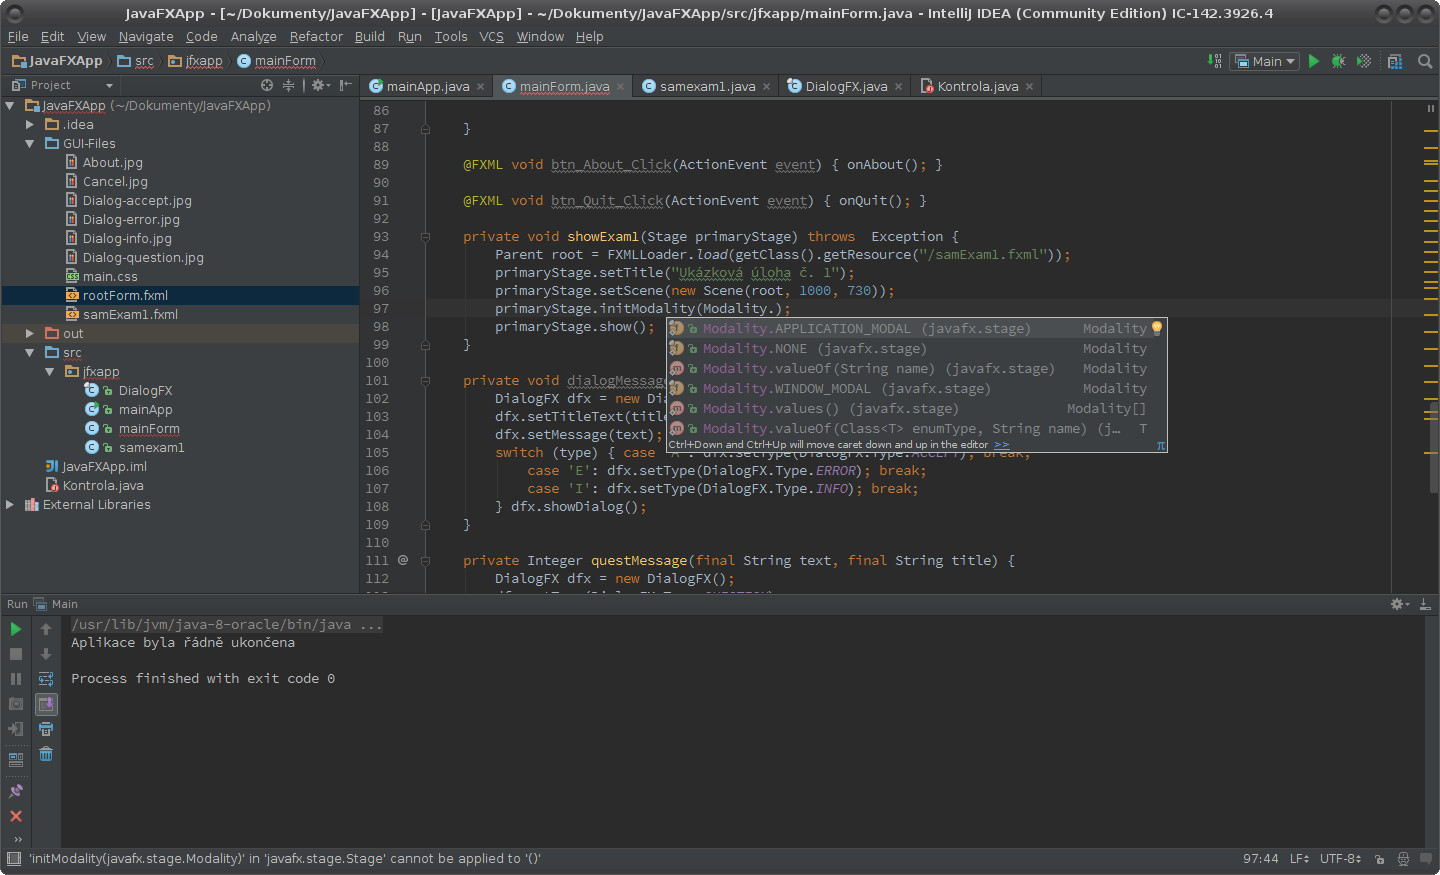
Task: Expand the out folder
Action: (x=30, y=333)
